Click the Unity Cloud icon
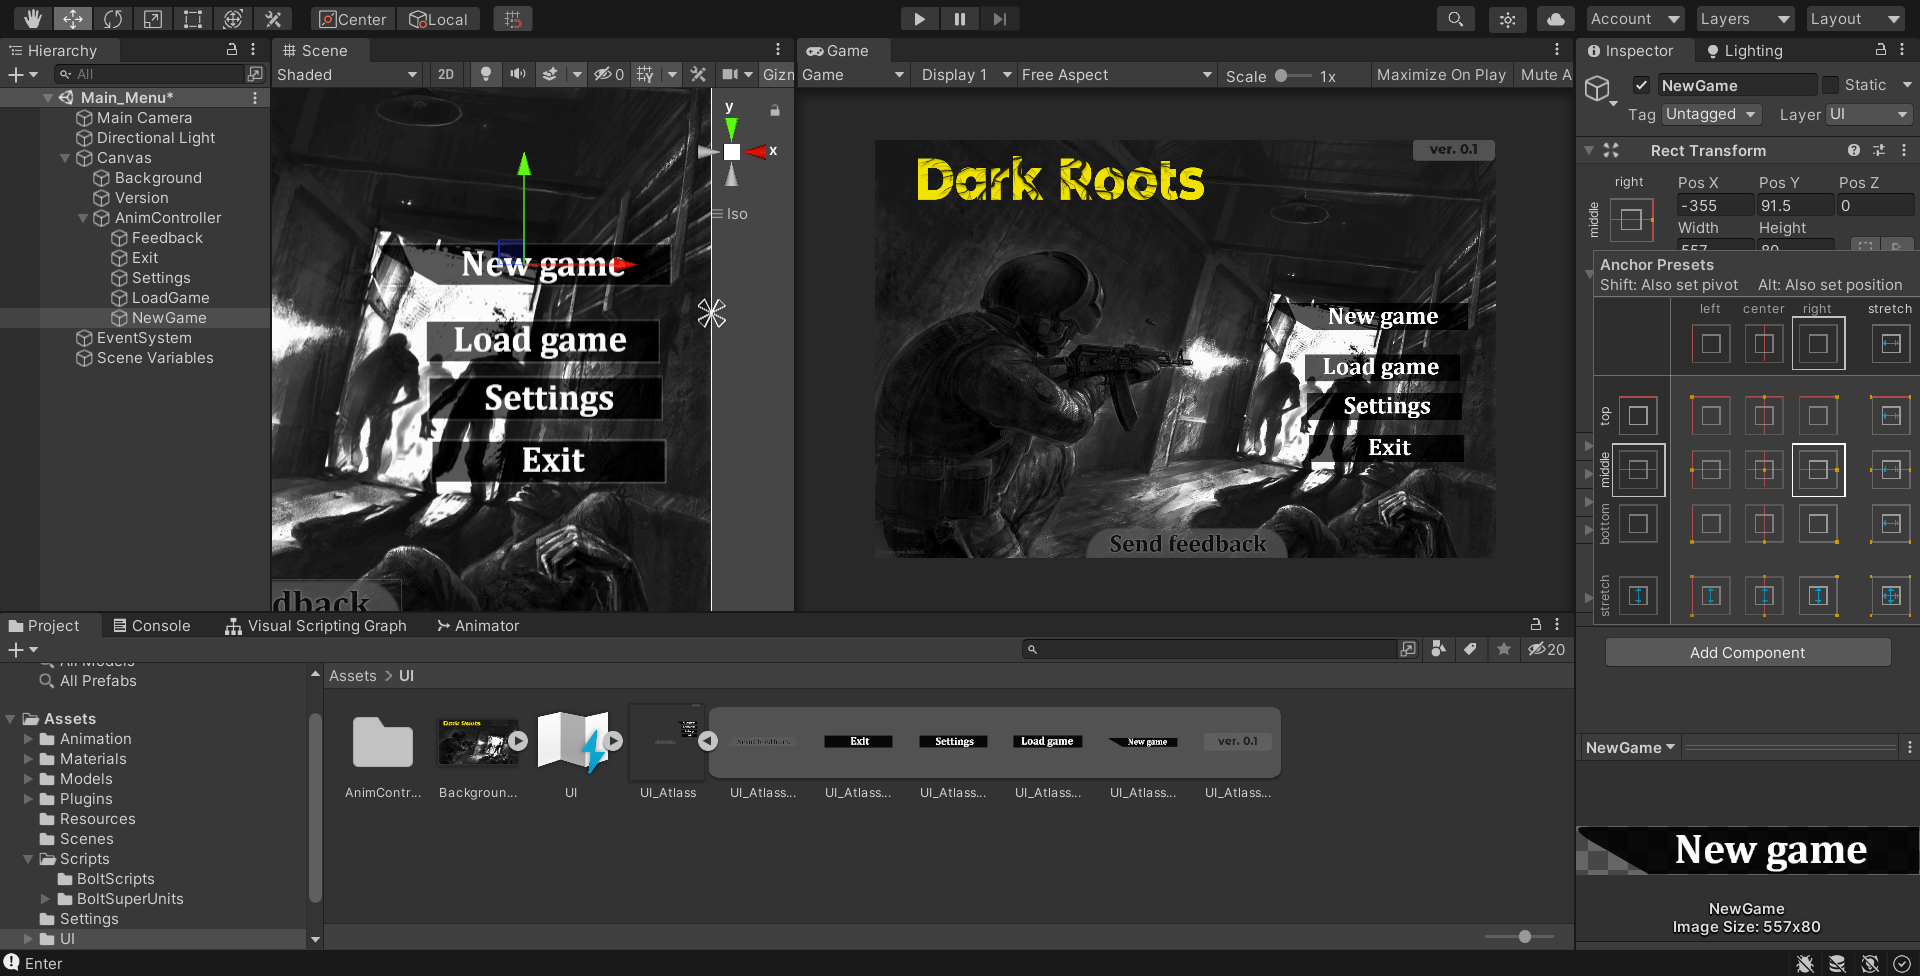1920x976 pixels. (1556, 18)
